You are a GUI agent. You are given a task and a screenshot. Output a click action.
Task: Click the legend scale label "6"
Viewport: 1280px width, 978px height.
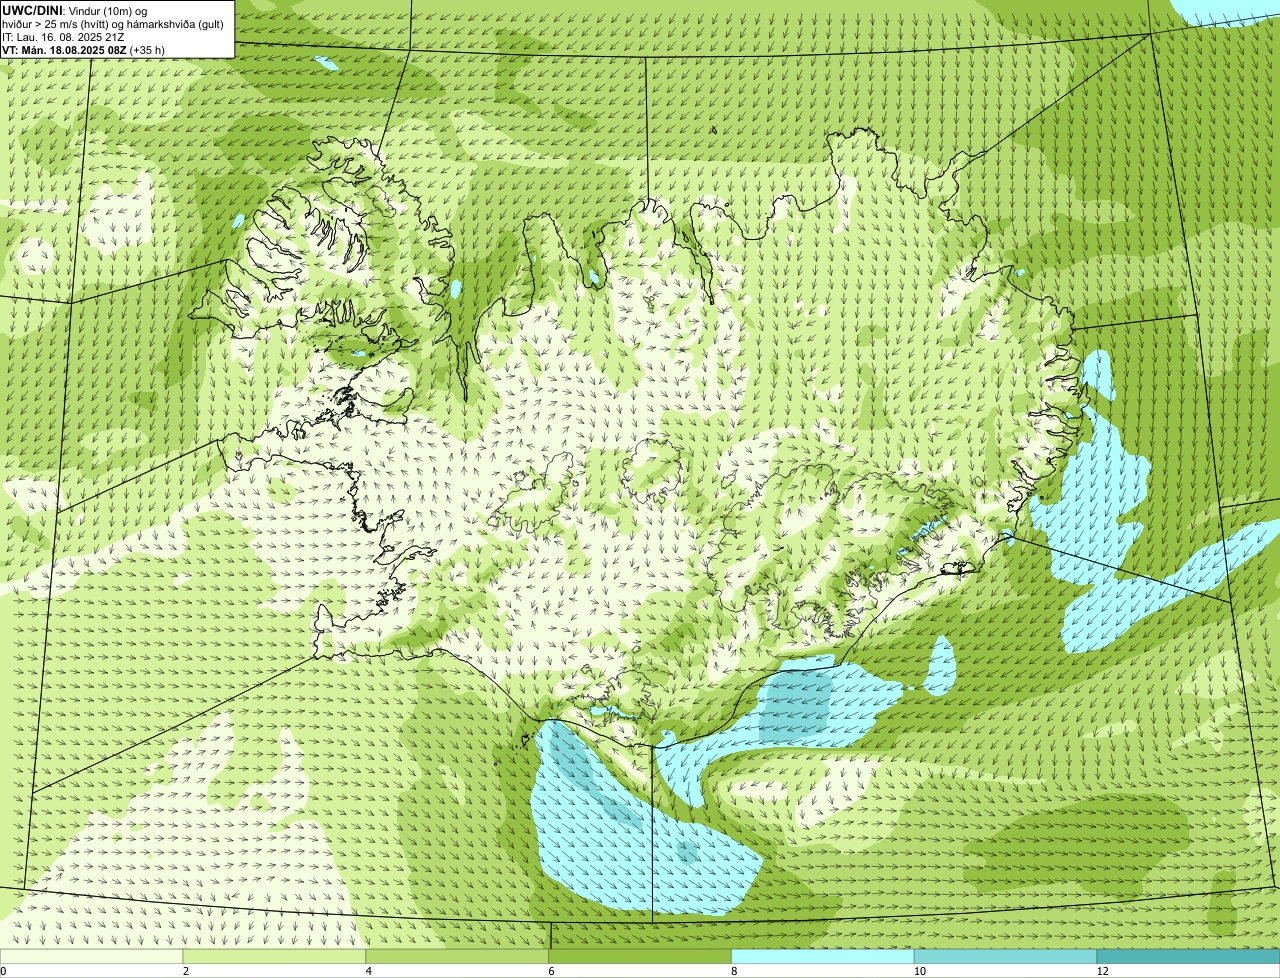pos(551,971)
